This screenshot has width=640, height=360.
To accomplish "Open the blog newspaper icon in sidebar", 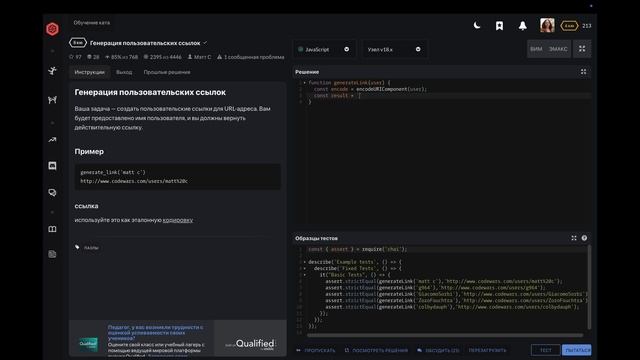I will 52,254.
